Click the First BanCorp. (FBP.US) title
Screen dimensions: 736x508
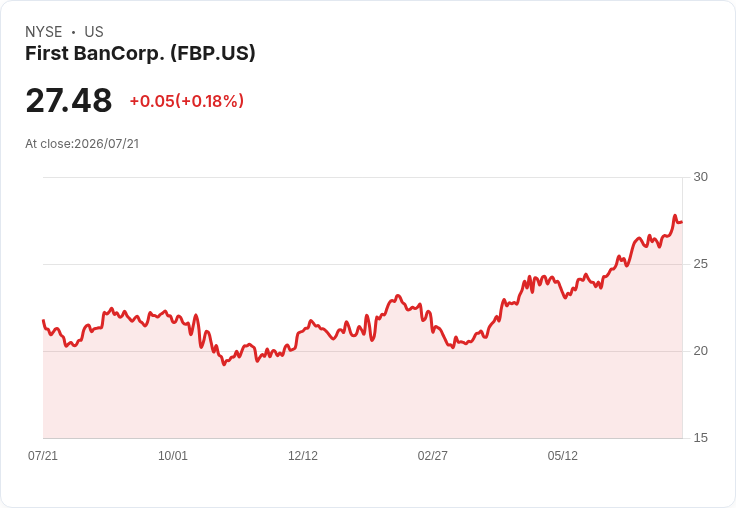(x=140, y=53)
